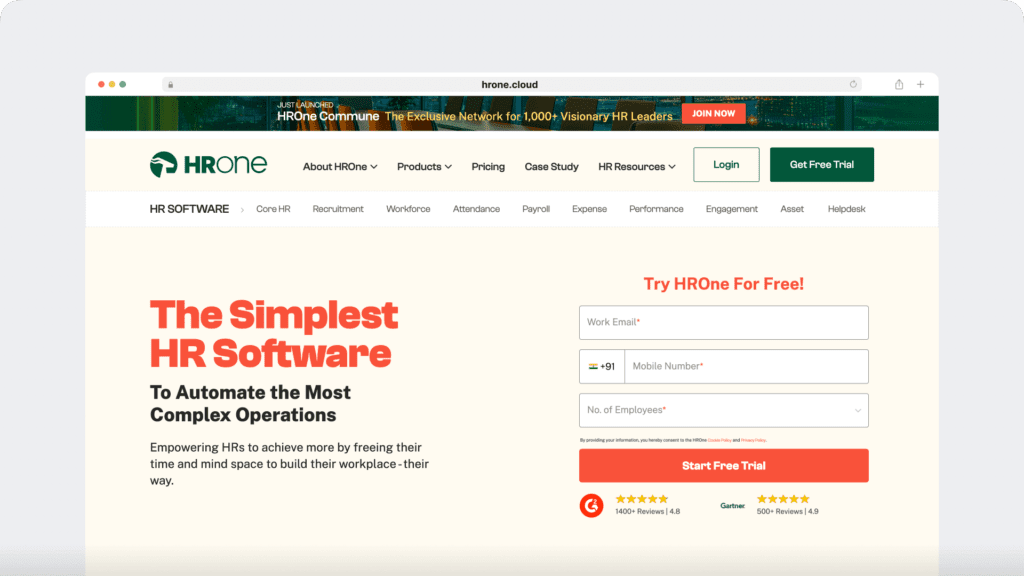Click the Gartner logo

tap(733, 506)
